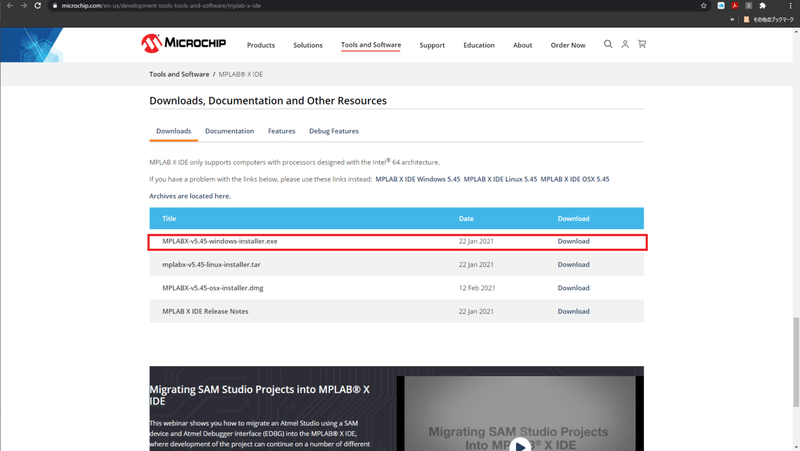Image resolution: width=800 pixels, height=451 pixels.
Task: Click the page vertical scrollbar thumb
Action: [795, 362]
